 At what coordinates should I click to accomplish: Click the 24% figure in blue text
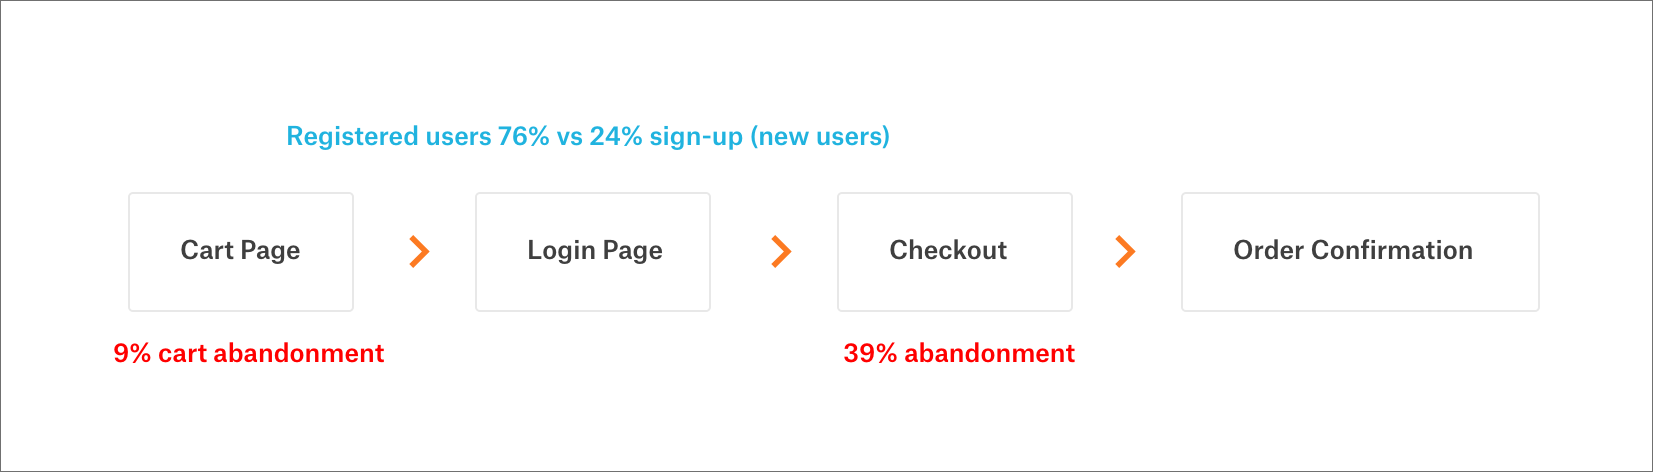click(616, 136)
